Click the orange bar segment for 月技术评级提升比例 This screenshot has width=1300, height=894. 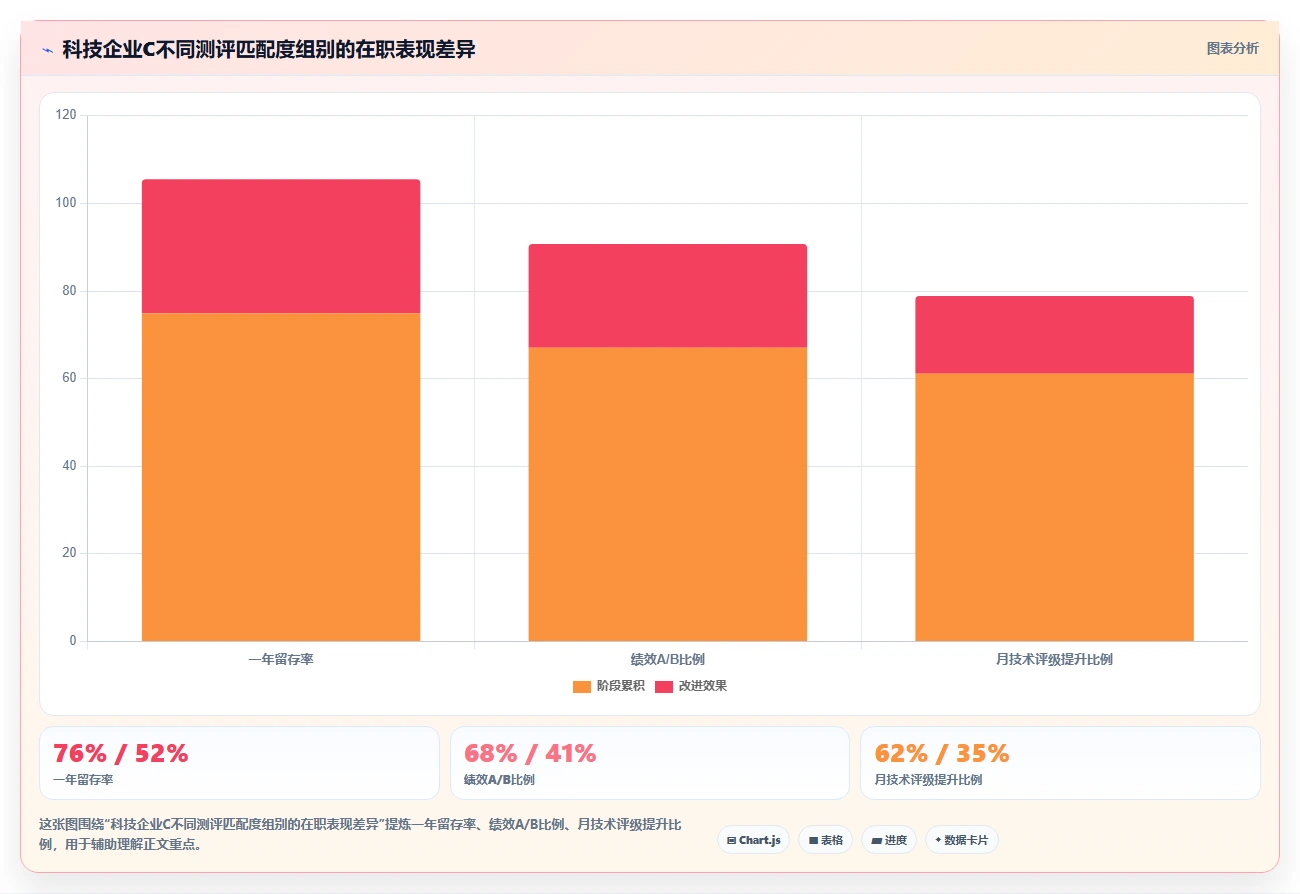tap(1054, 507)
